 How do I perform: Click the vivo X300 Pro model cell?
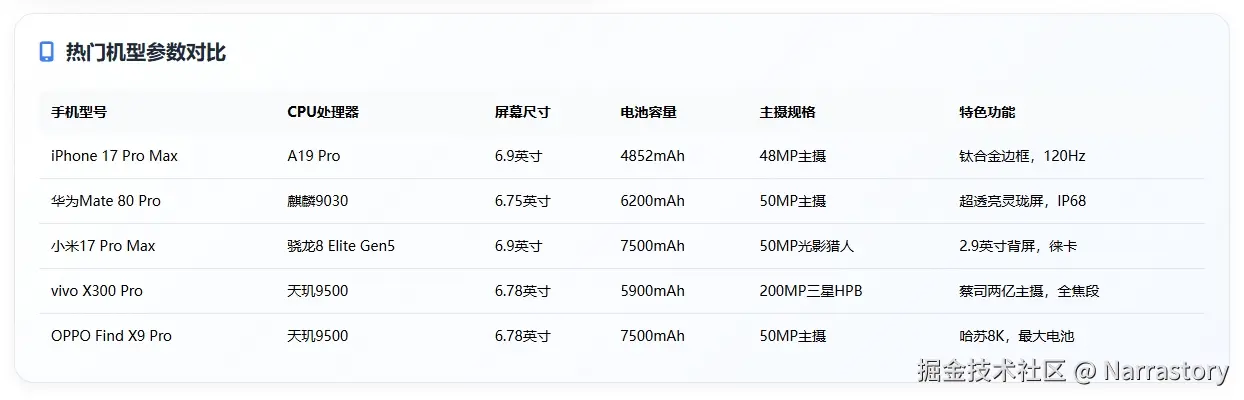click(x=97, y=291)
